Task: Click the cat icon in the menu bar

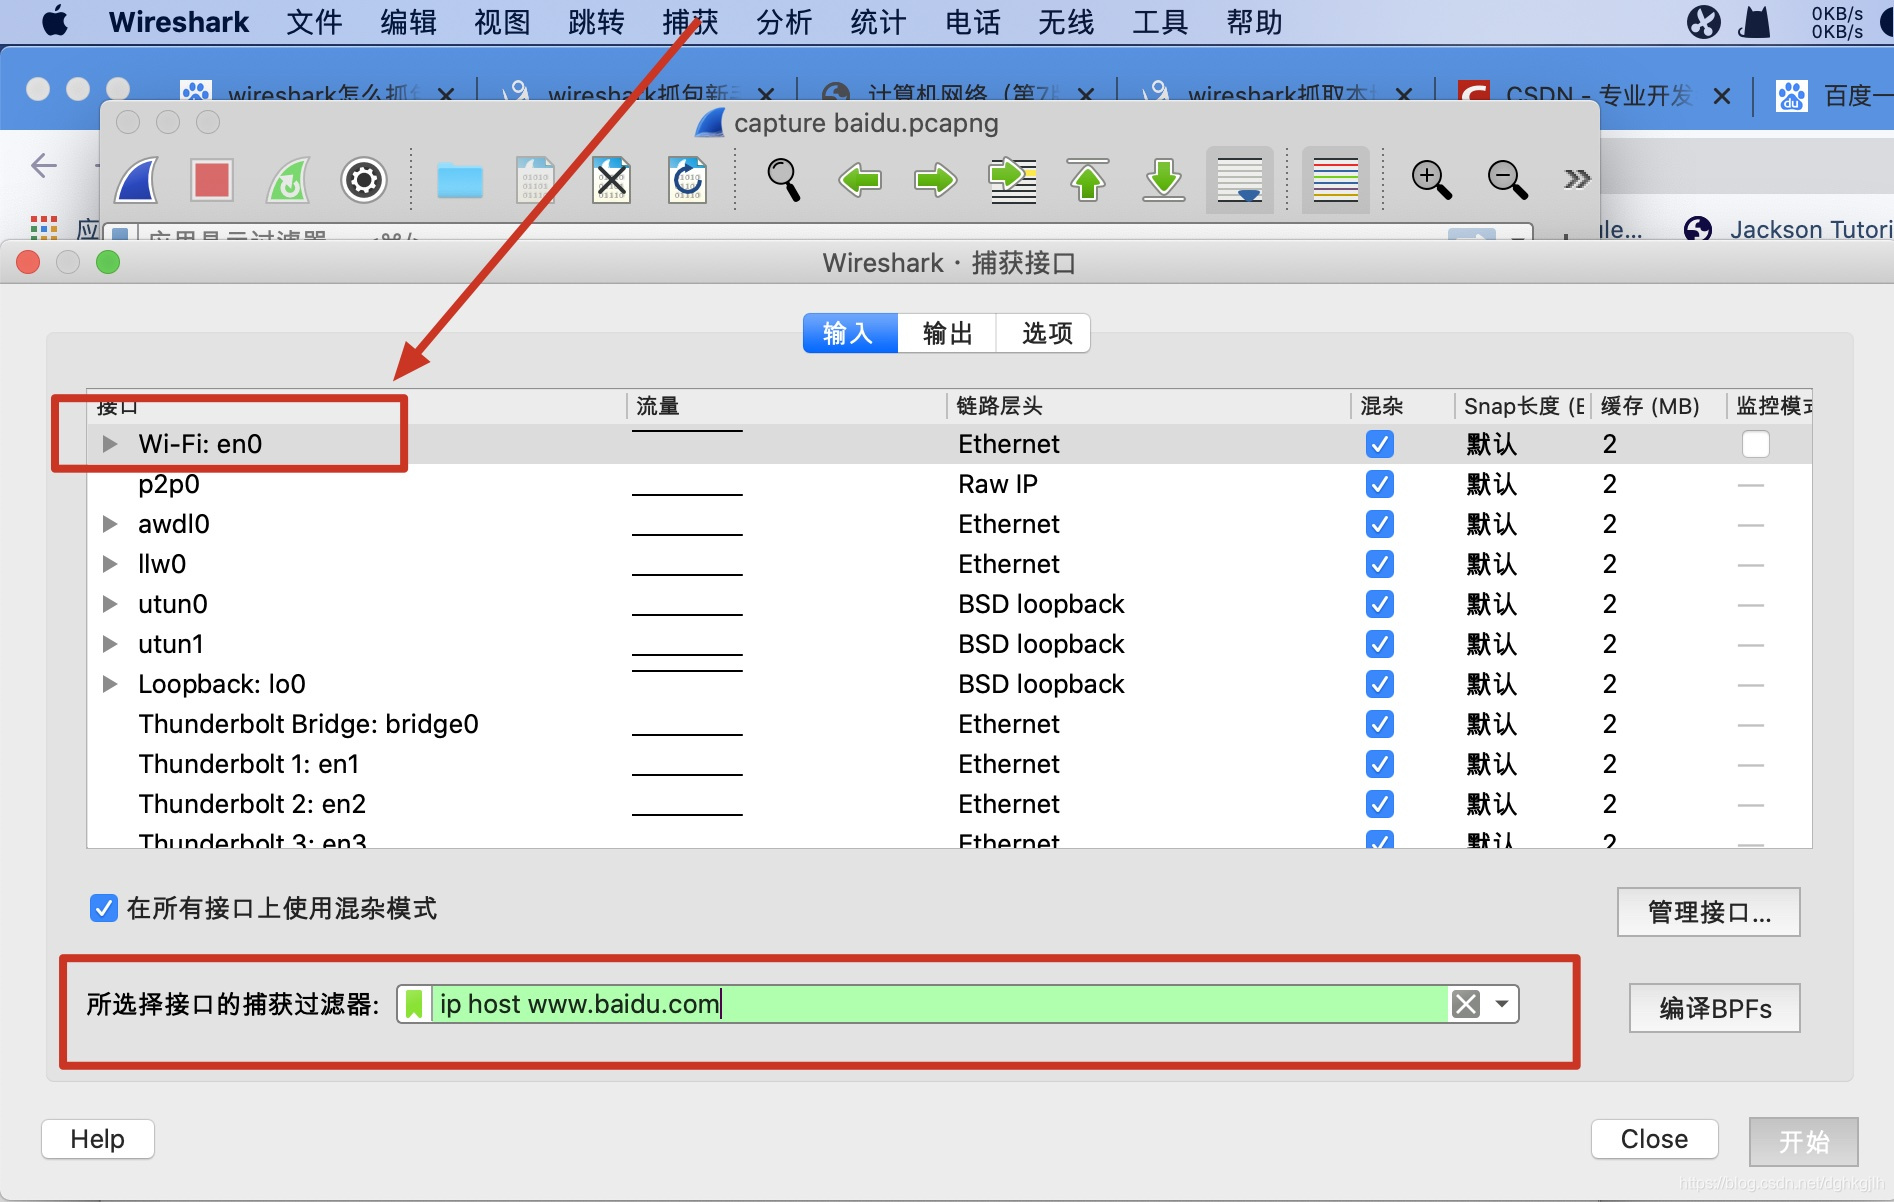Action: (1755, 22)
